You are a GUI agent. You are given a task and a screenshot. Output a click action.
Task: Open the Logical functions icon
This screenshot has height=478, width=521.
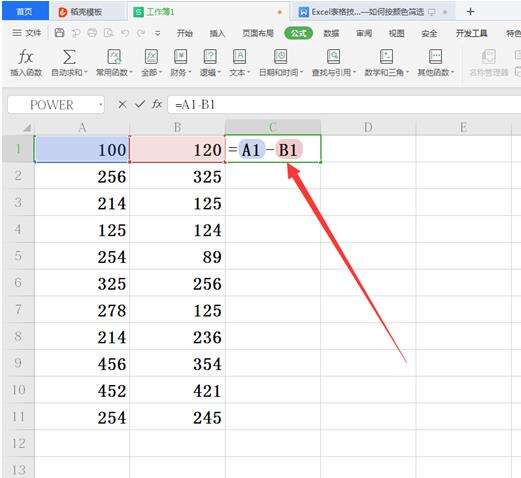tap(210, 57)
